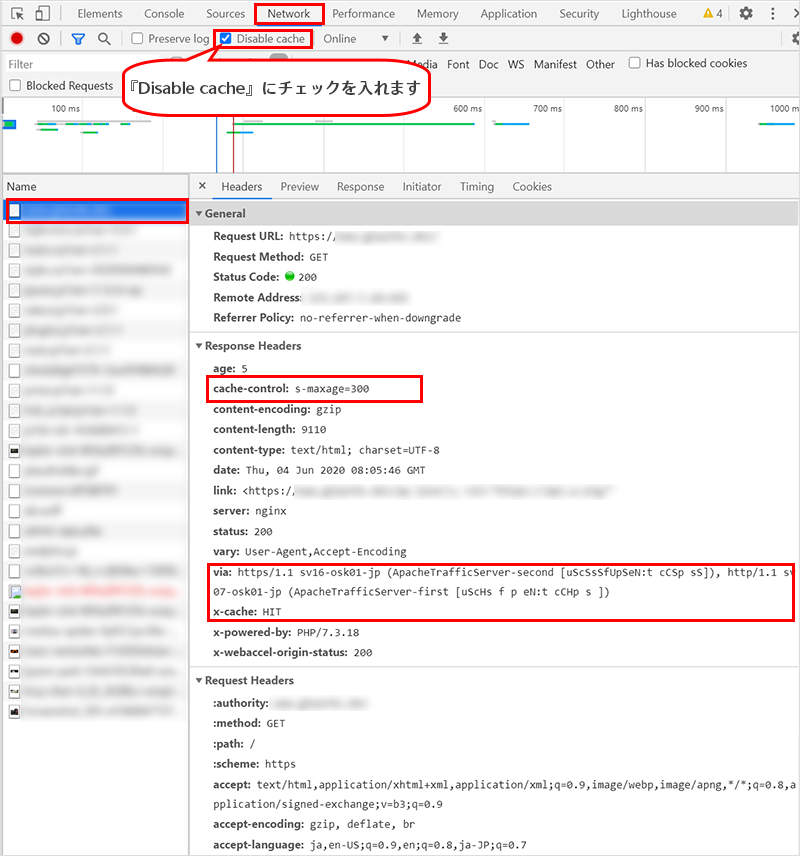Collapse the Response Headers section
The height and width of the screenshot is (856, 800).
coord(199,346)
